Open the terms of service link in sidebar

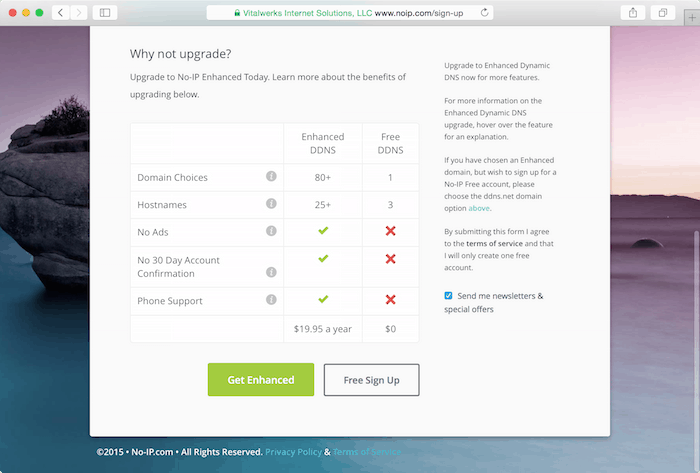coord(494,244)
